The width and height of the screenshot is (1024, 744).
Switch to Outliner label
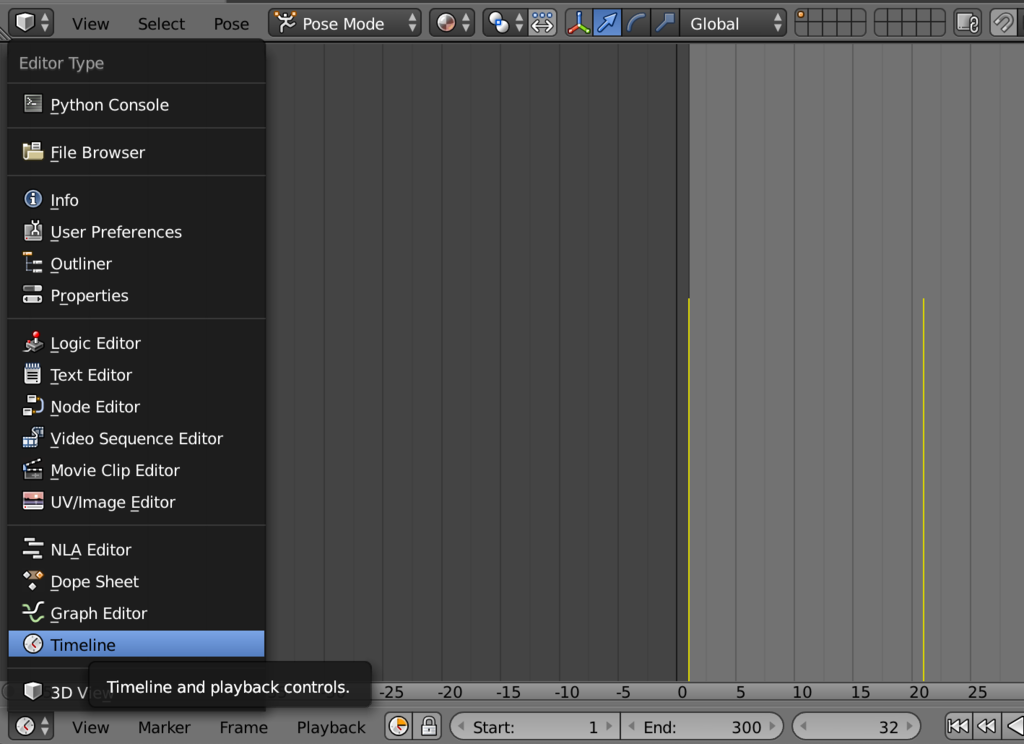(81, 264)
